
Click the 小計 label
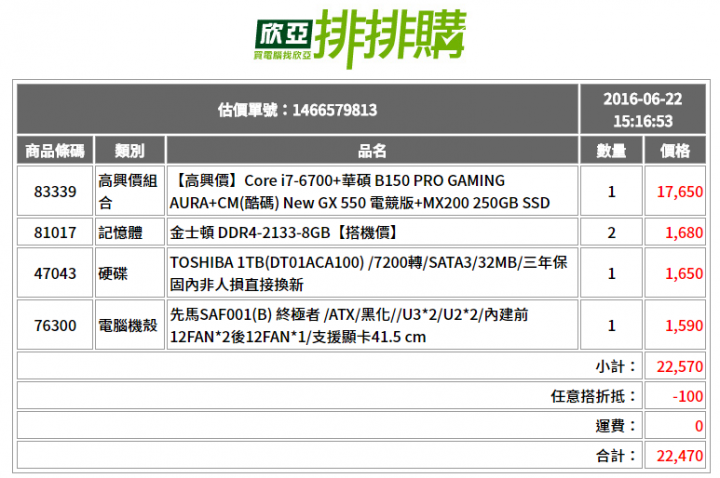pos(616,366)
